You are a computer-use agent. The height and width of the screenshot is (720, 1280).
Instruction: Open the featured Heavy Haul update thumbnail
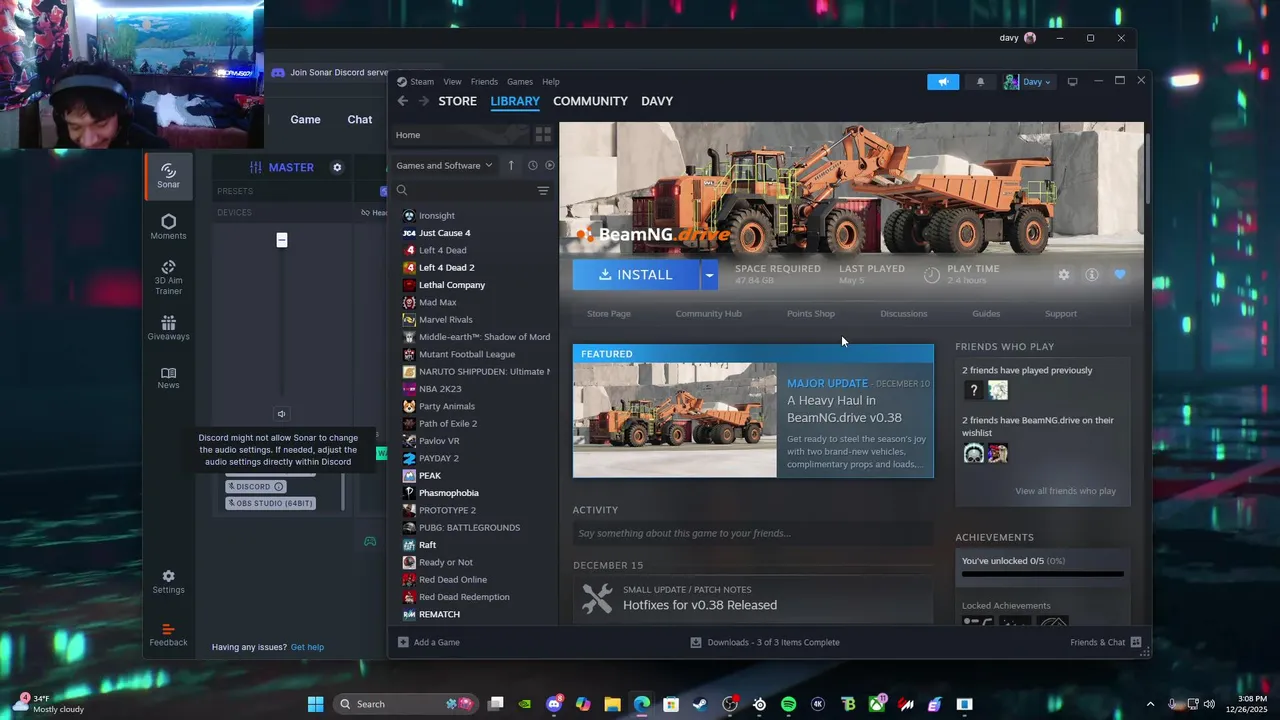675,420
